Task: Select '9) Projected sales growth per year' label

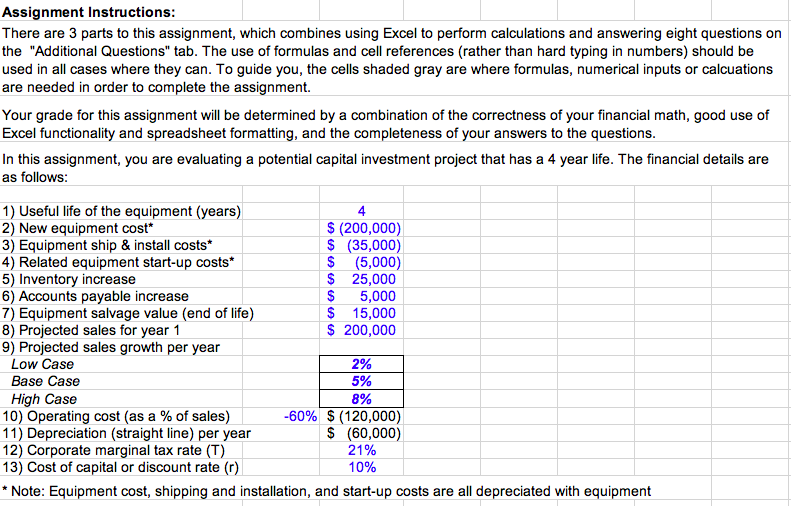Action: point(110,347)
